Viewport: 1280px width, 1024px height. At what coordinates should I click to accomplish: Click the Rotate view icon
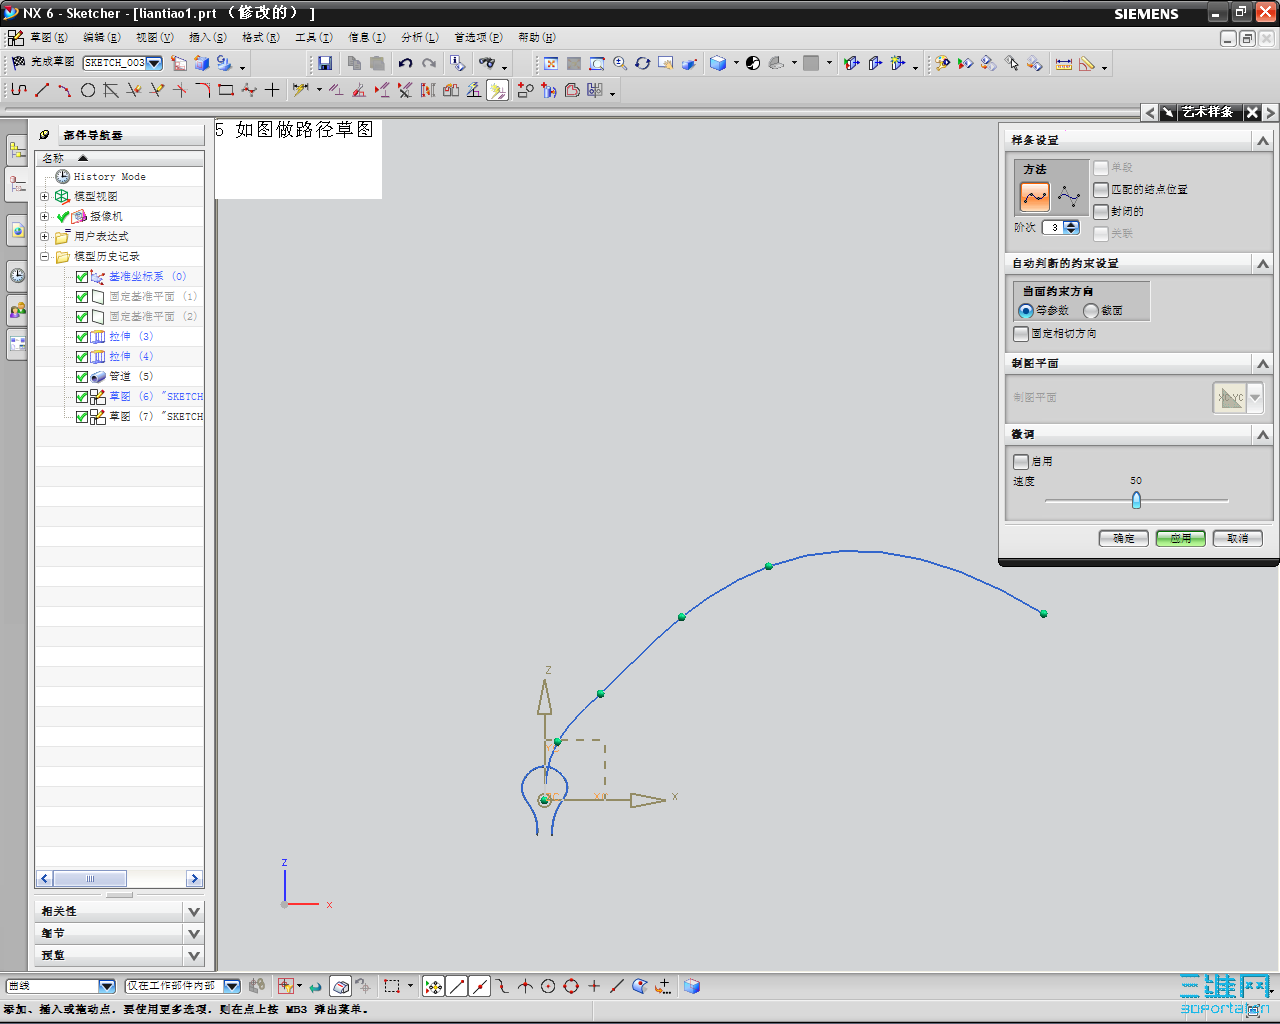tap(643, 63)
